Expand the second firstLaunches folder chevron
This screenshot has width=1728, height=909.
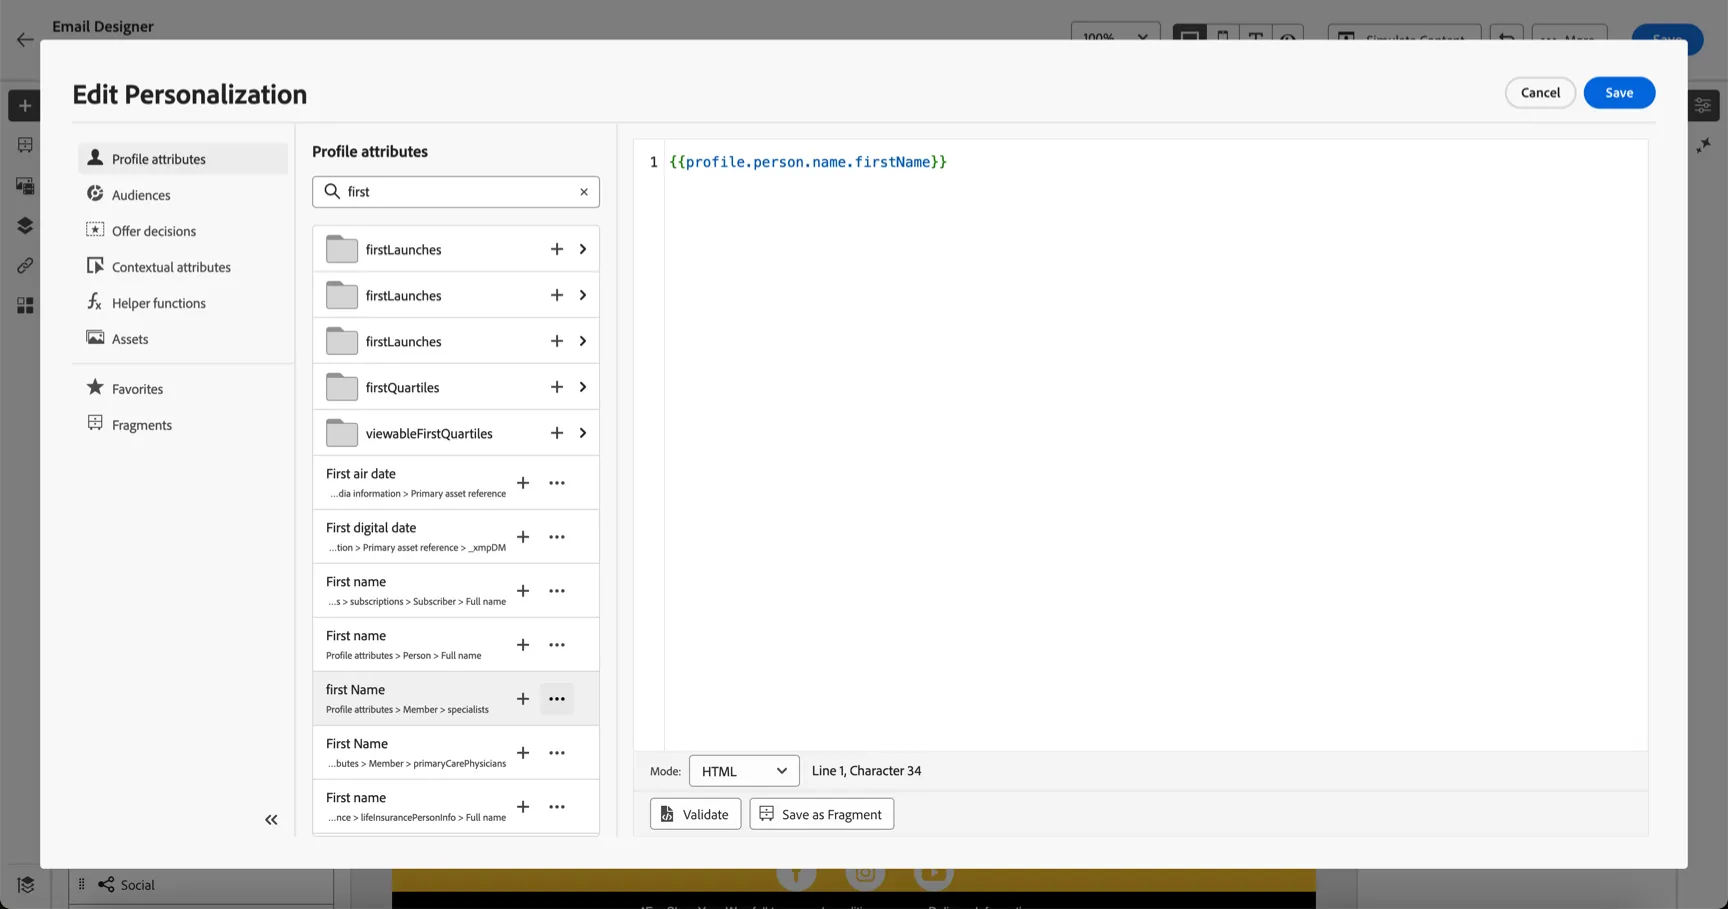583,295
